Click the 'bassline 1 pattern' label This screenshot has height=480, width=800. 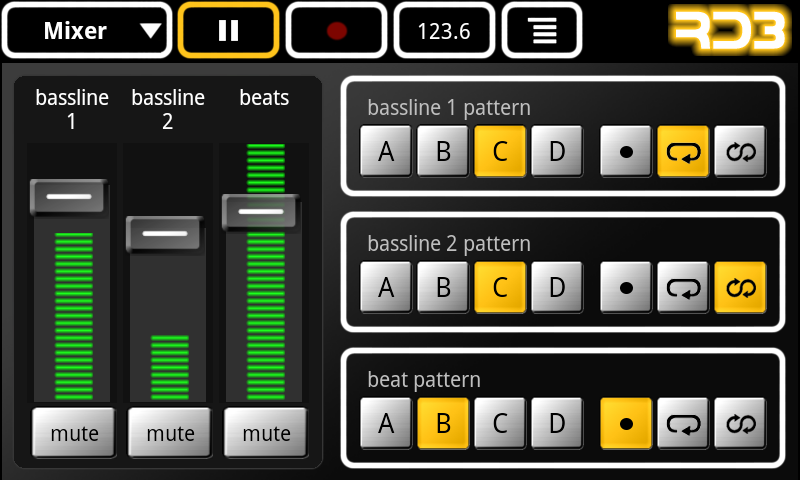click(x=449, y=108)
